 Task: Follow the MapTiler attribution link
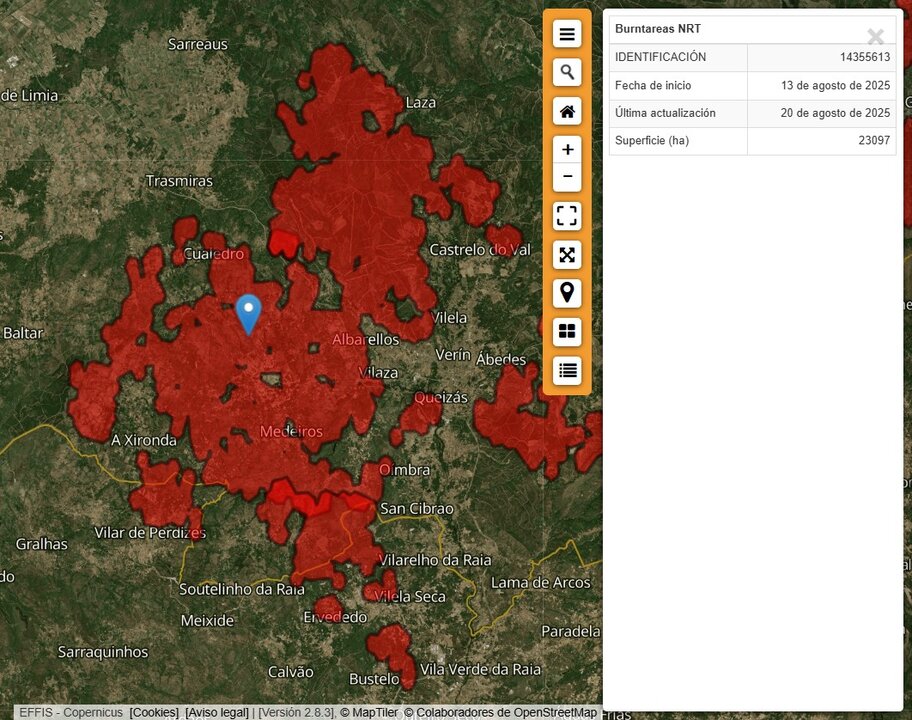coord(369,712)
